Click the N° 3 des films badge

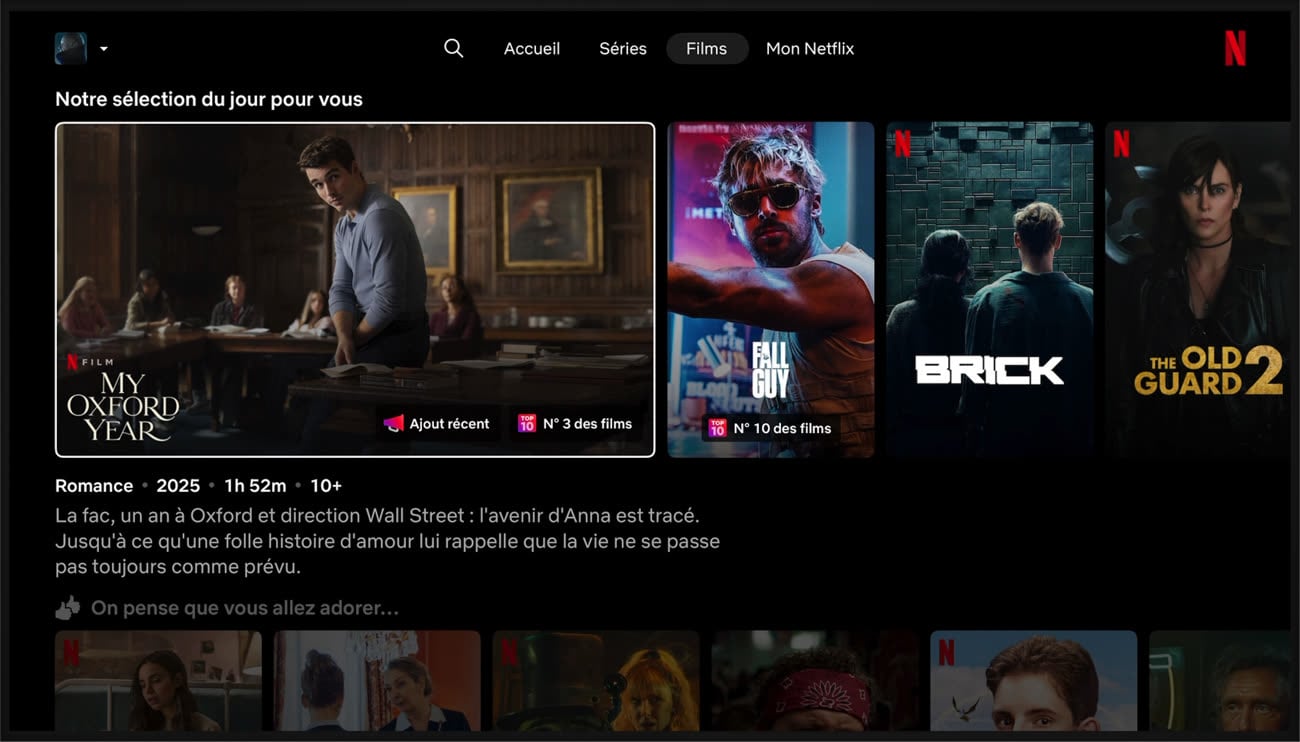[x=575, y=423]
